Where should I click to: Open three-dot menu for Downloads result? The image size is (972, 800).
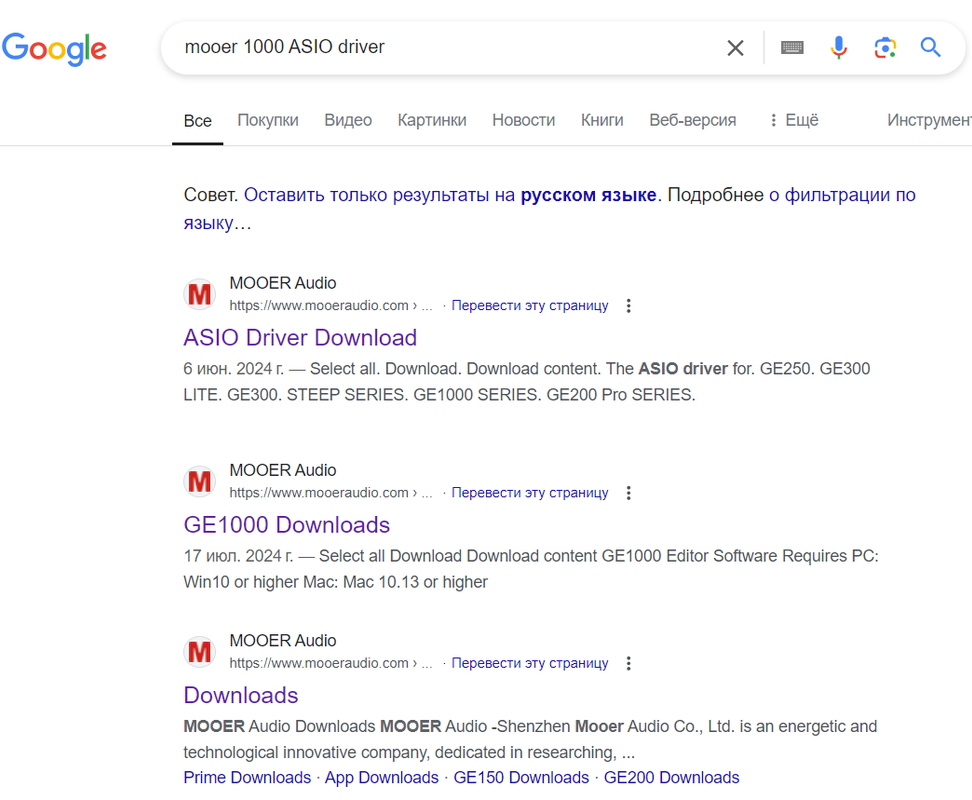(x=629, y=663)
